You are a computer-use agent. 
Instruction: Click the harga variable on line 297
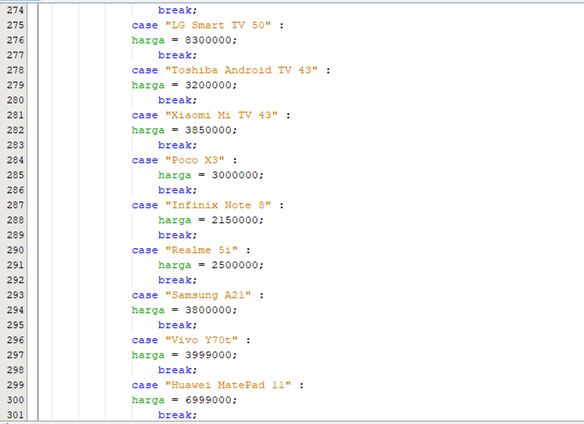click(x=148, y=355)
